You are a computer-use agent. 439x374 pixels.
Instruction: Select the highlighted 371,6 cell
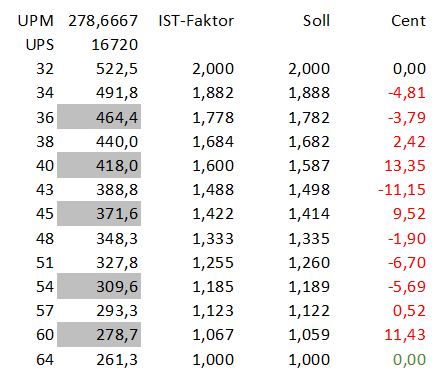99,213
